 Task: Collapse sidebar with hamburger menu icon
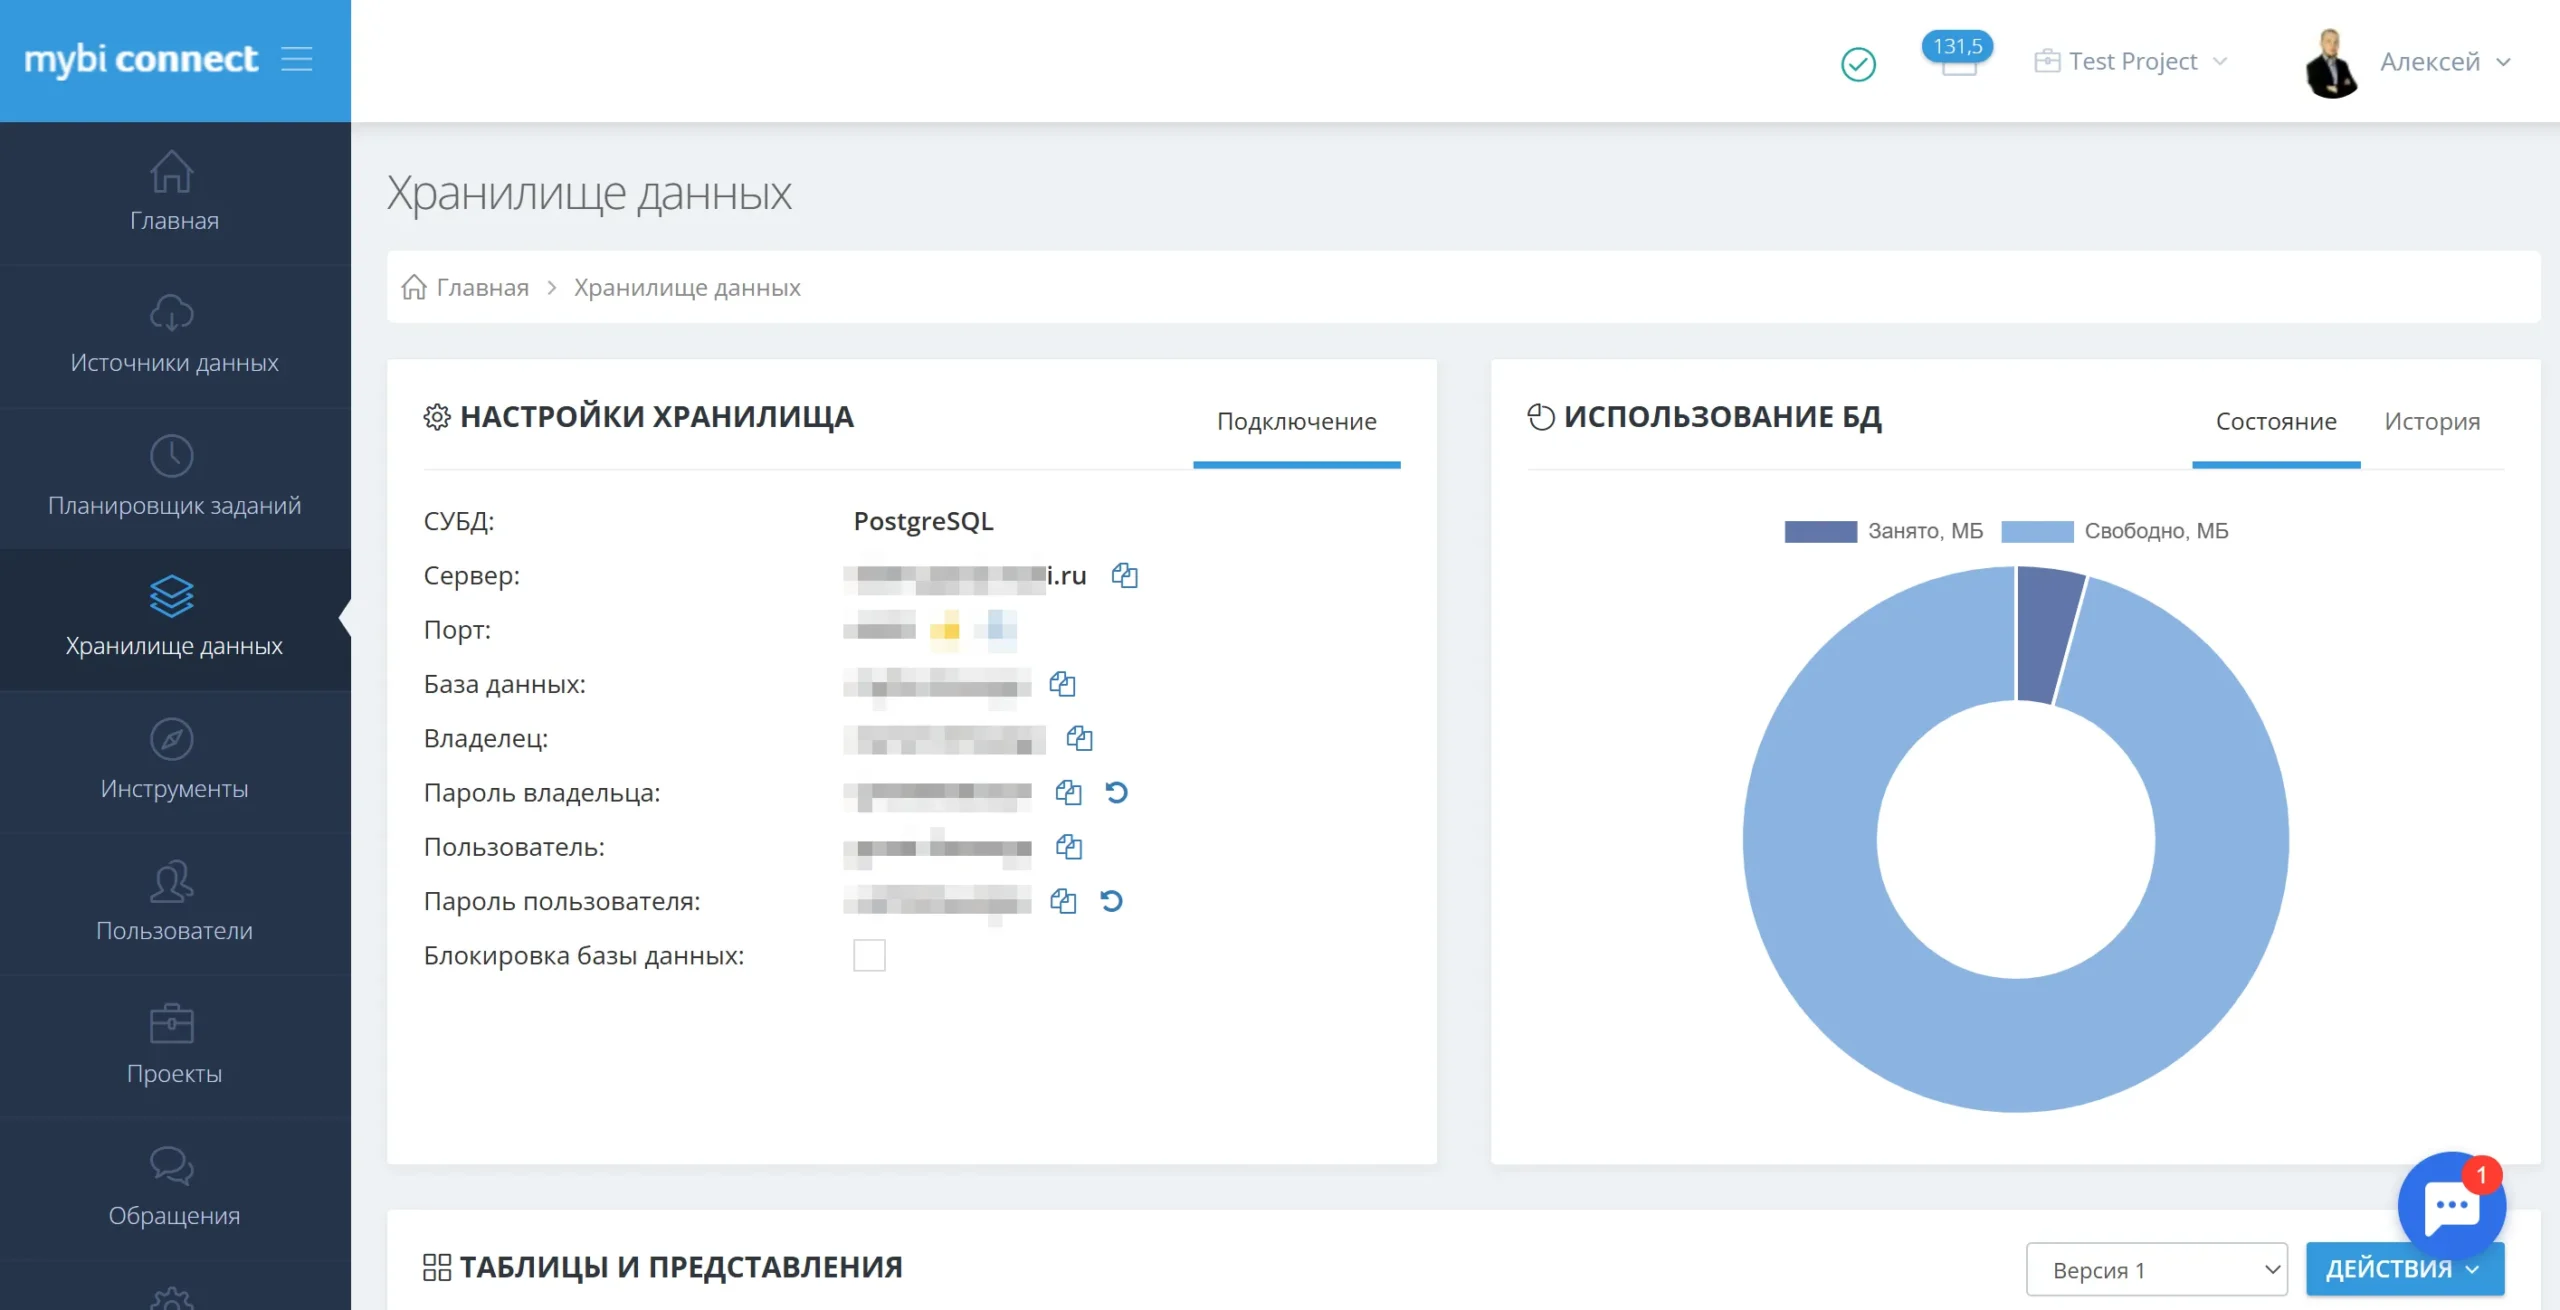tap(296, 59)
